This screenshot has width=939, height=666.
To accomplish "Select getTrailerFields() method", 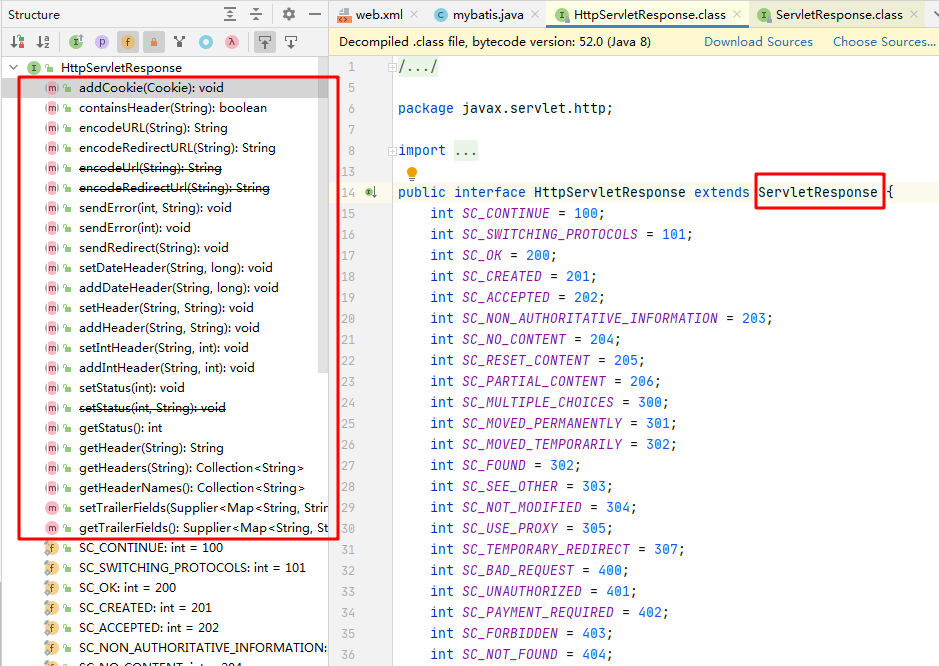I will (x=203, y=528).
